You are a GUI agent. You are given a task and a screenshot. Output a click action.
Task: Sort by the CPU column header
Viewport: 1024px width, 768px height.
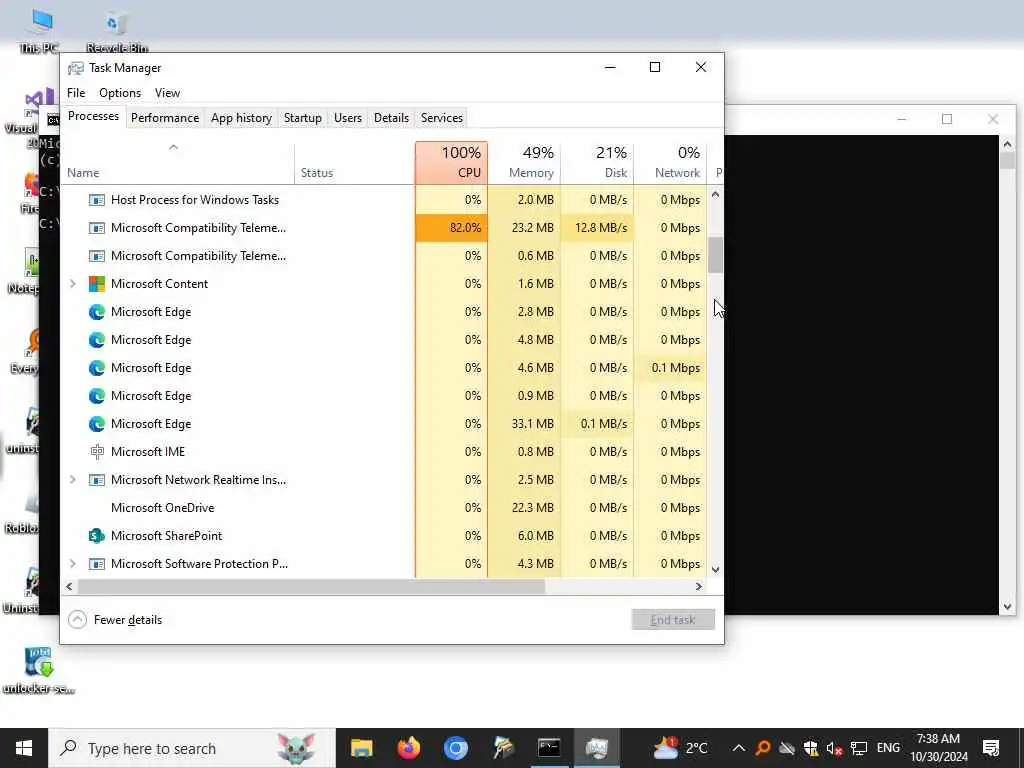tap(451, 163)
